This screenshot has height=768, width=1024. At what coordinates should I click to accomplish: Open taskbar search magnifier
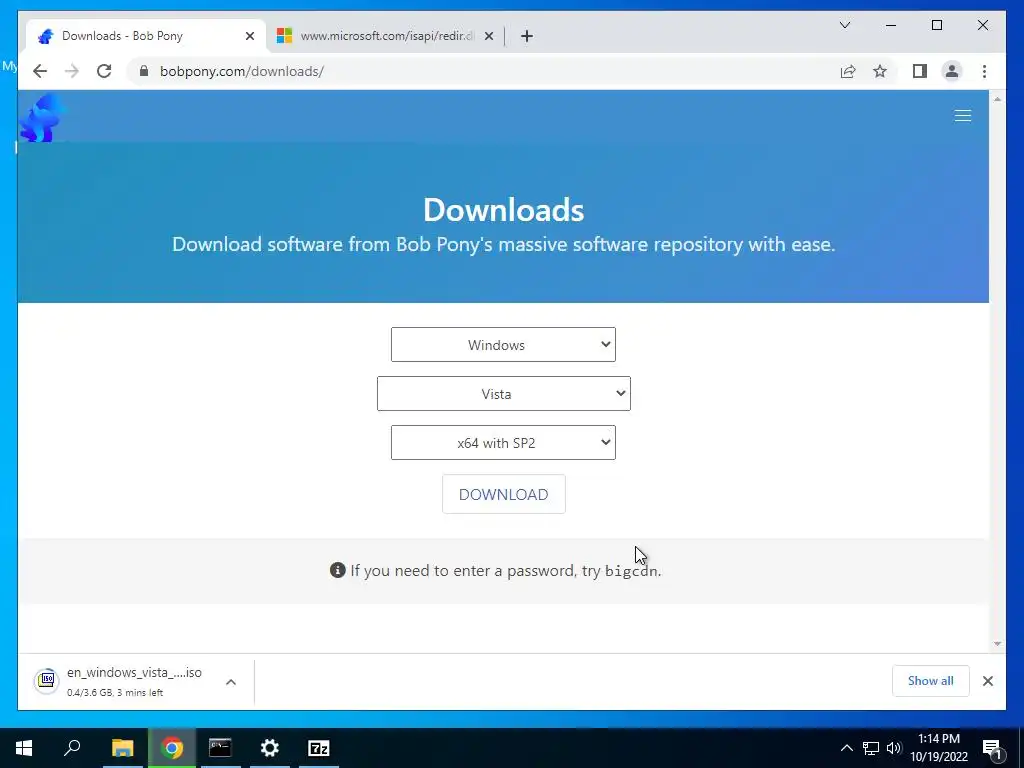72,748
